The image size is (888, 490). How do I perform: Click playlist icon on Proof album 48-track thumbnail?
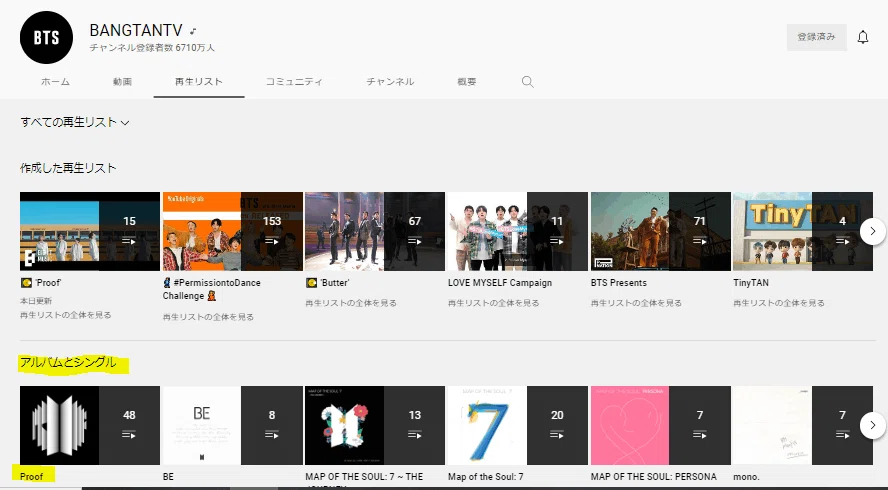coord(129,434)
